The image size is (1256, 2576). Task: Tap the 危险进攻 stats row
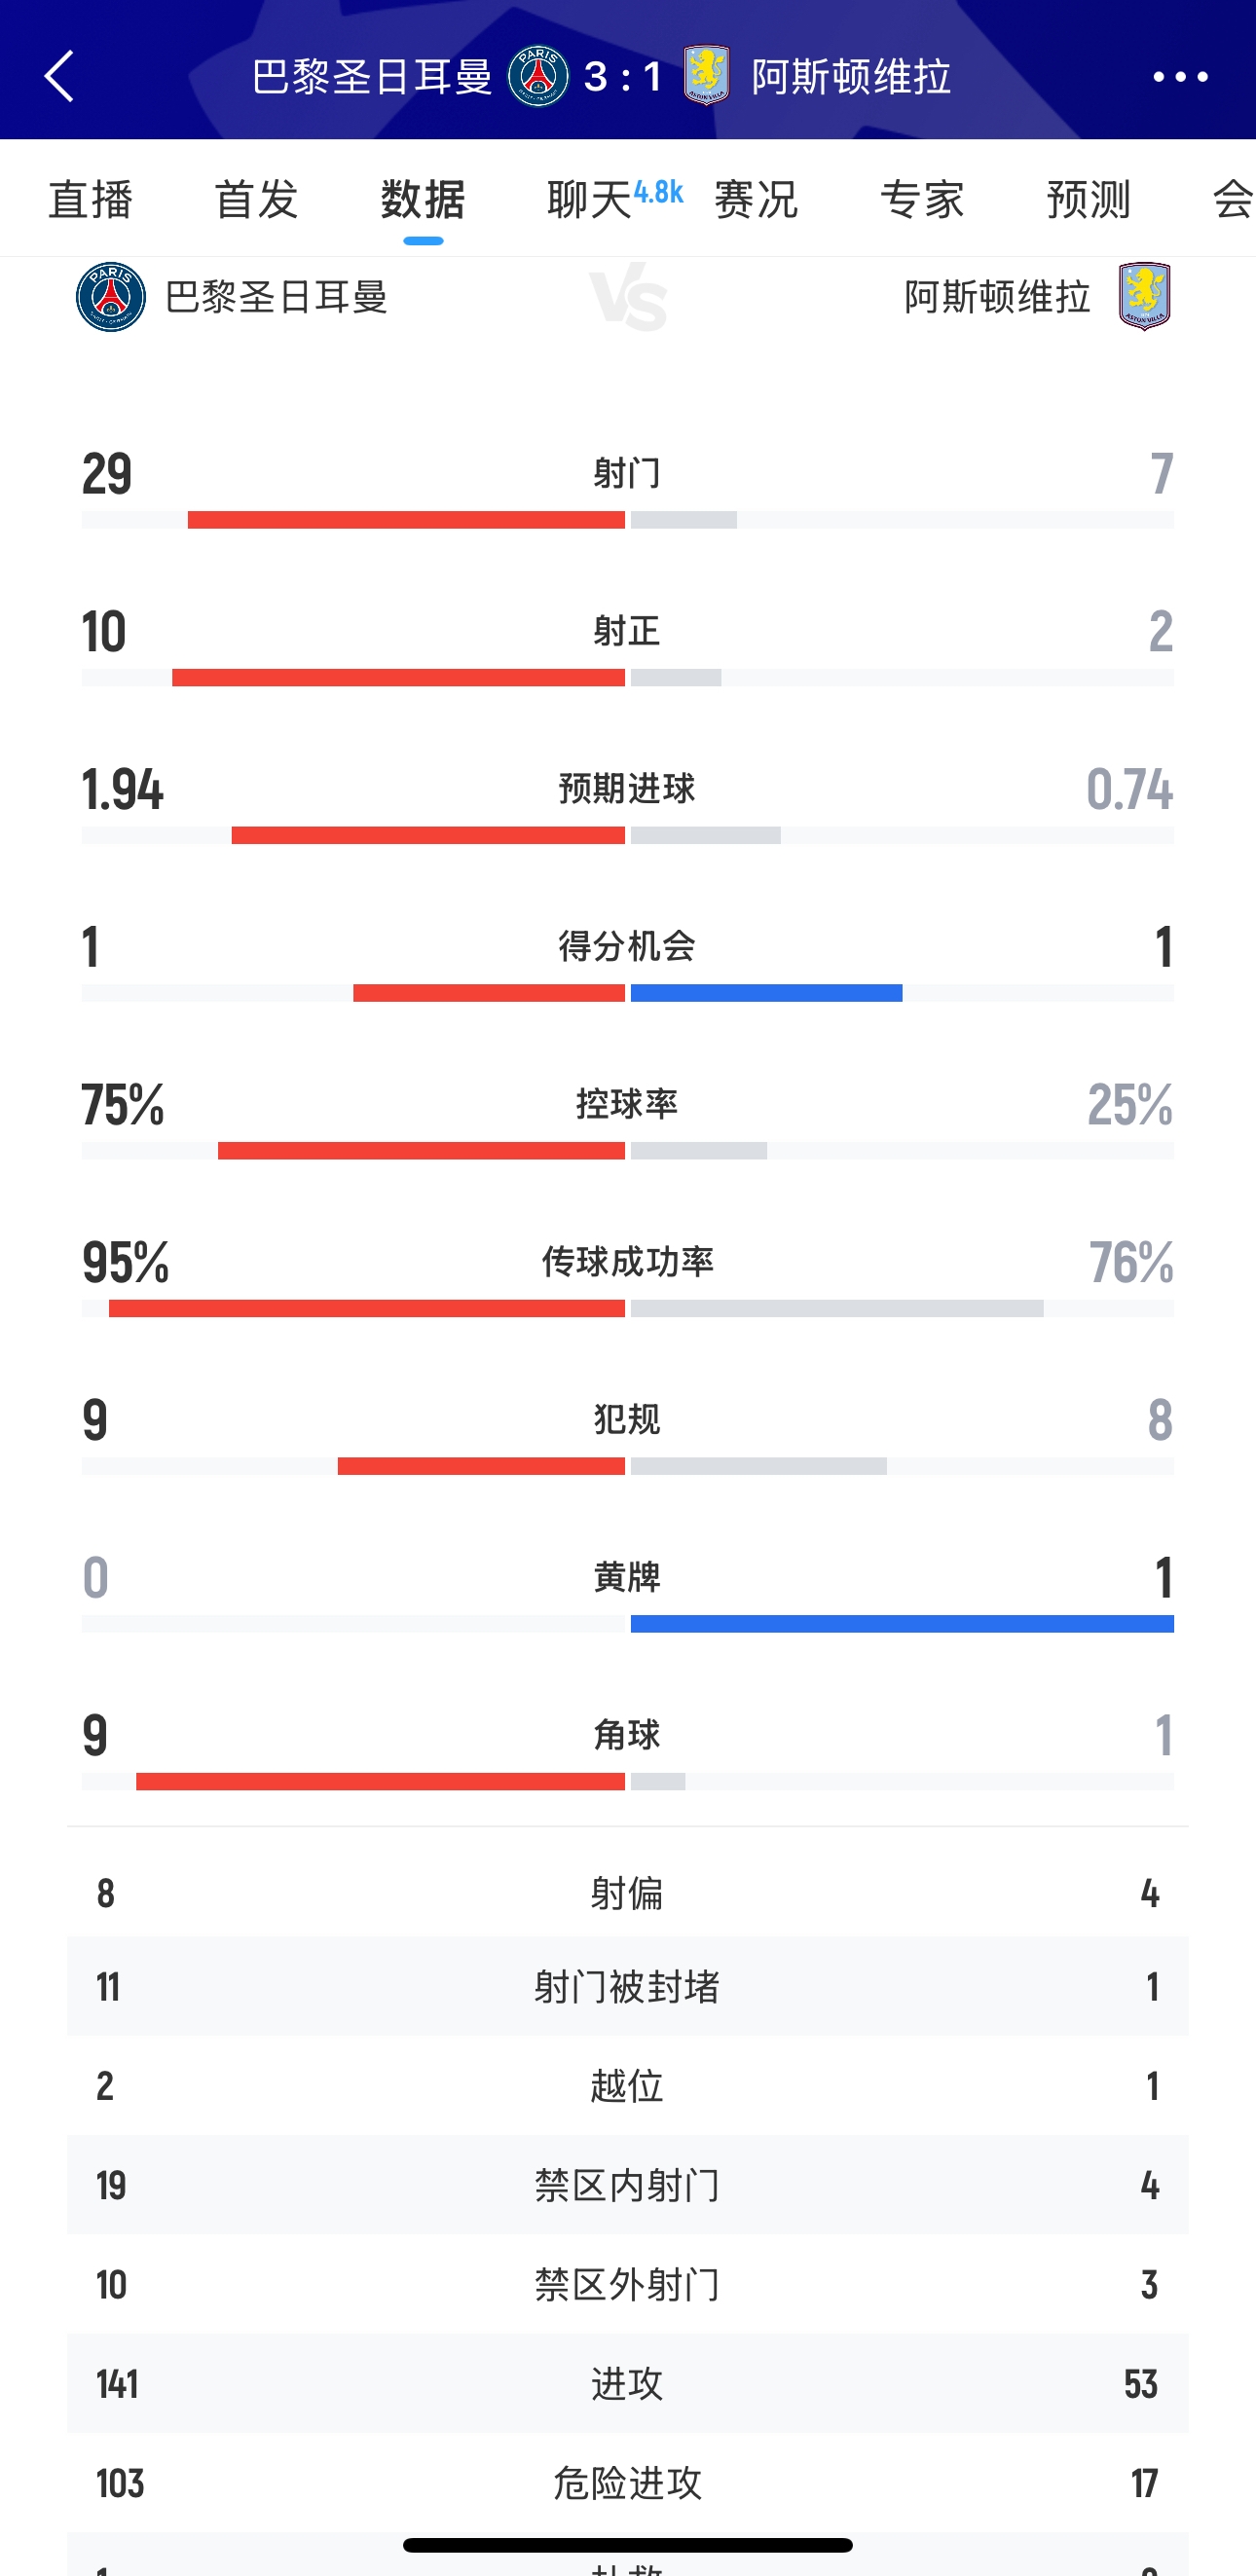[x=627, y=2483]
